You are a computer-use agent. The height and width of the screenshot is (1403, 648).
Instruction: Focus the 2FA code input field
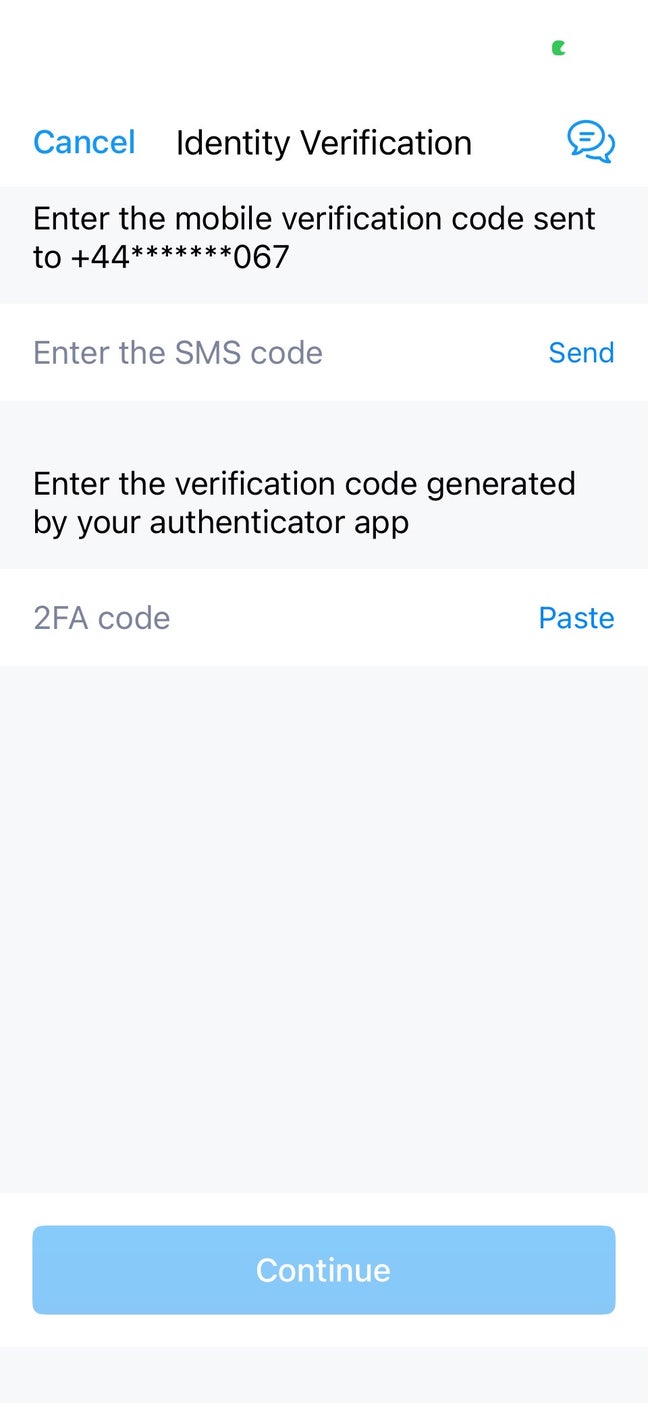coord(280,618)
